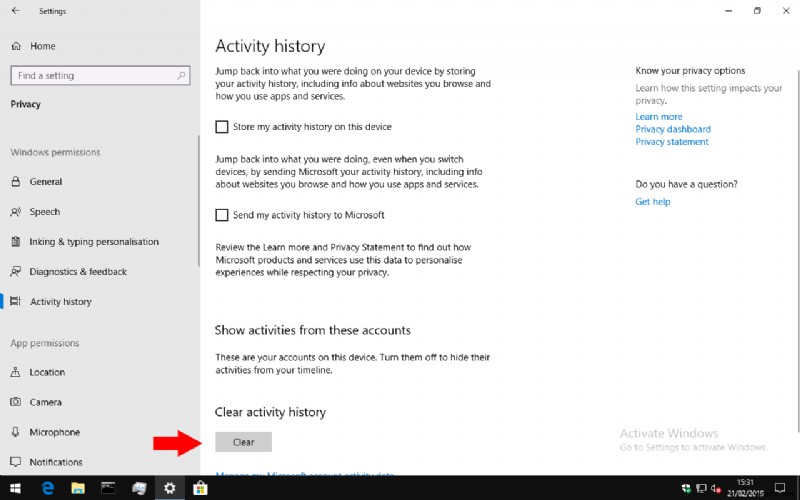Open the Command Prompt taskbar icon

[108, 488]
